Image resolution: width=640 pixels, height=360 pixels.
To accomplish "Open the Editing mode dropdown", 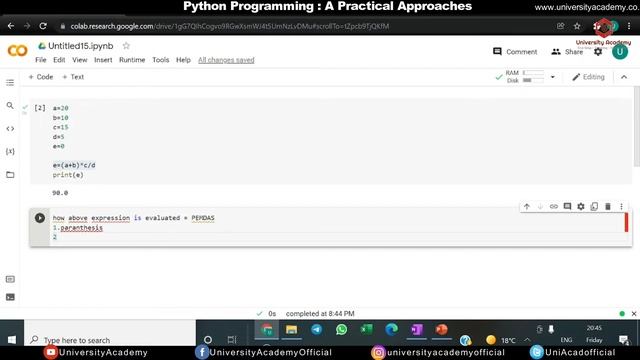I will [x=588, y=77].
